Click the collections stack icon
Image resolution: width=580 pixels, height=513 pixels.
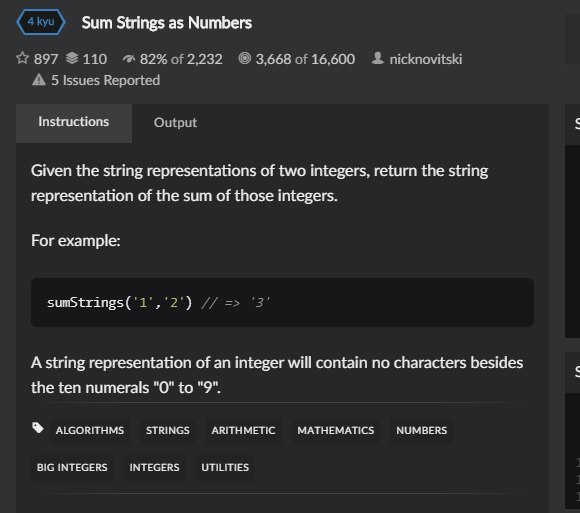pos(72,58)
